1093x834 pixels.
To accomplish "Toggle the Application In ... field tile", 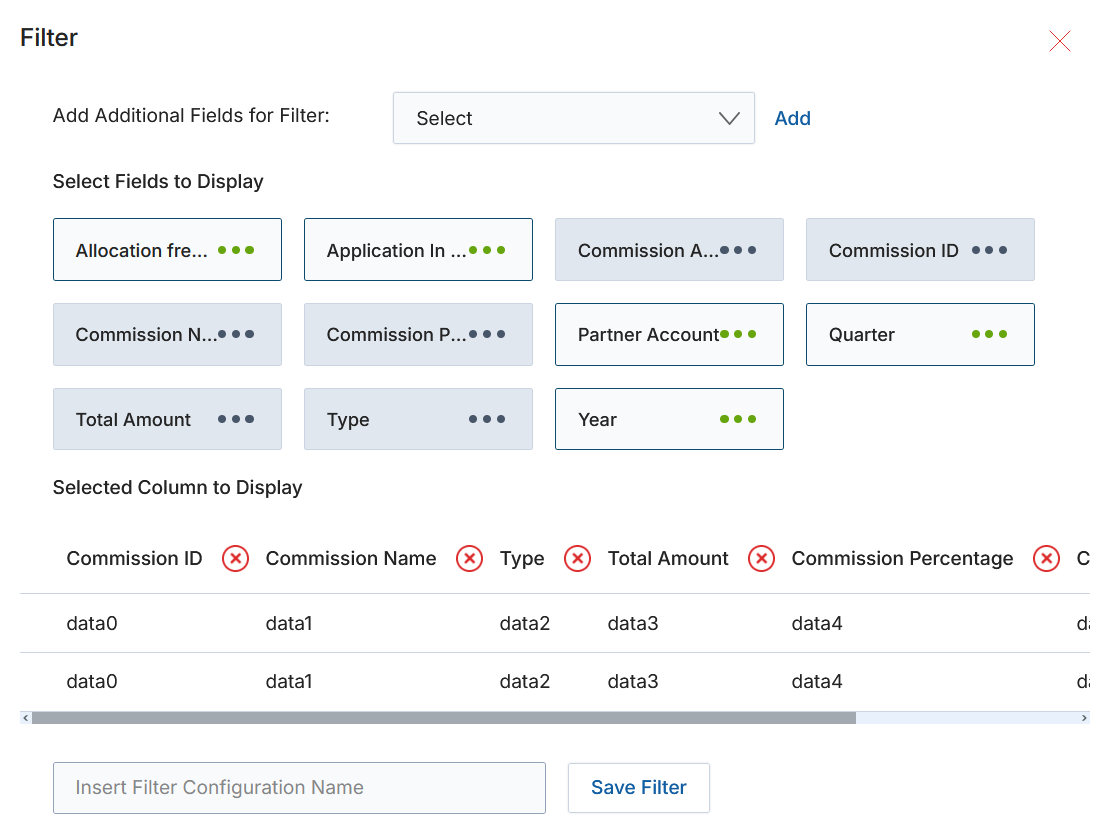I will (418, 250).
